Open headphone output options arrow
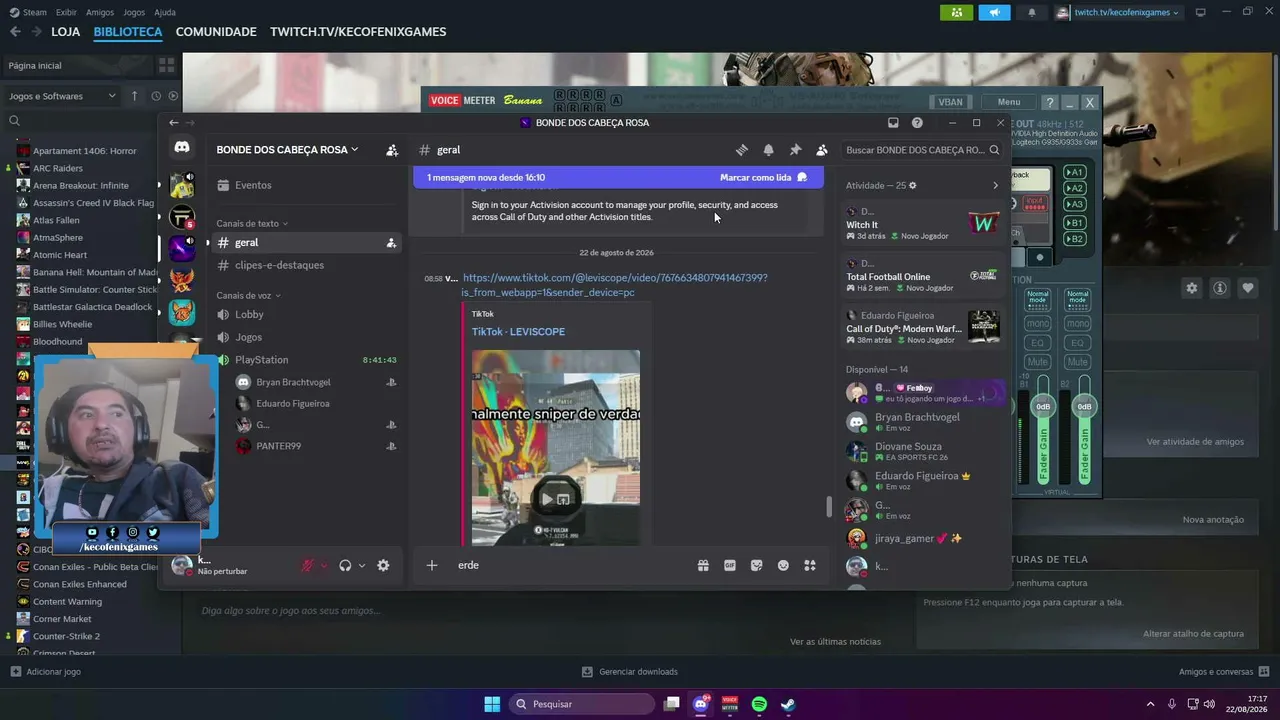This screenshot has height=720, width=1280. [361, 566]
